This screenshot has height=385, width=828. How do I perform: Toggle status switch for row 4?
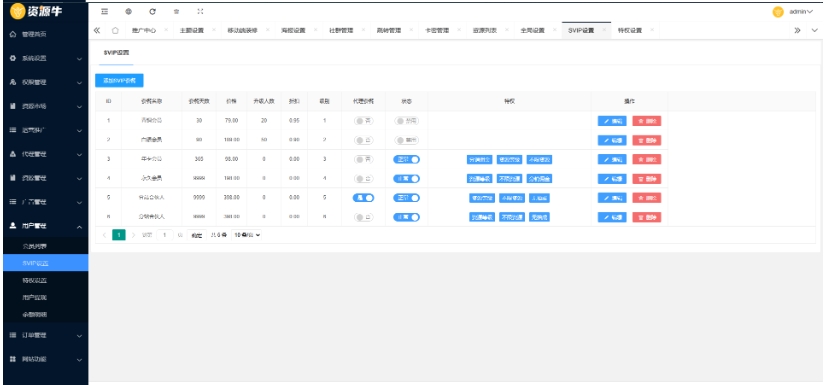pos(407,179)
